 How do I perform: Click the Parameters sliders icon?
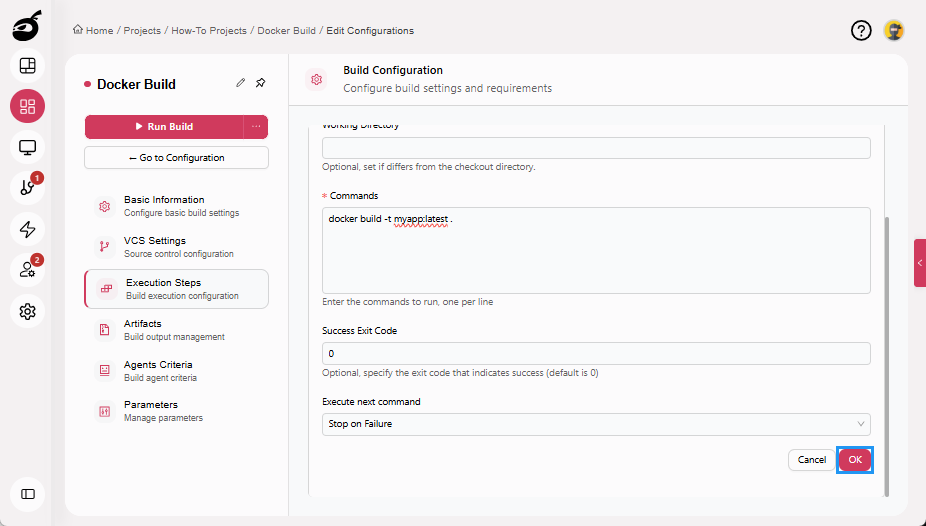tap(105, 411)
